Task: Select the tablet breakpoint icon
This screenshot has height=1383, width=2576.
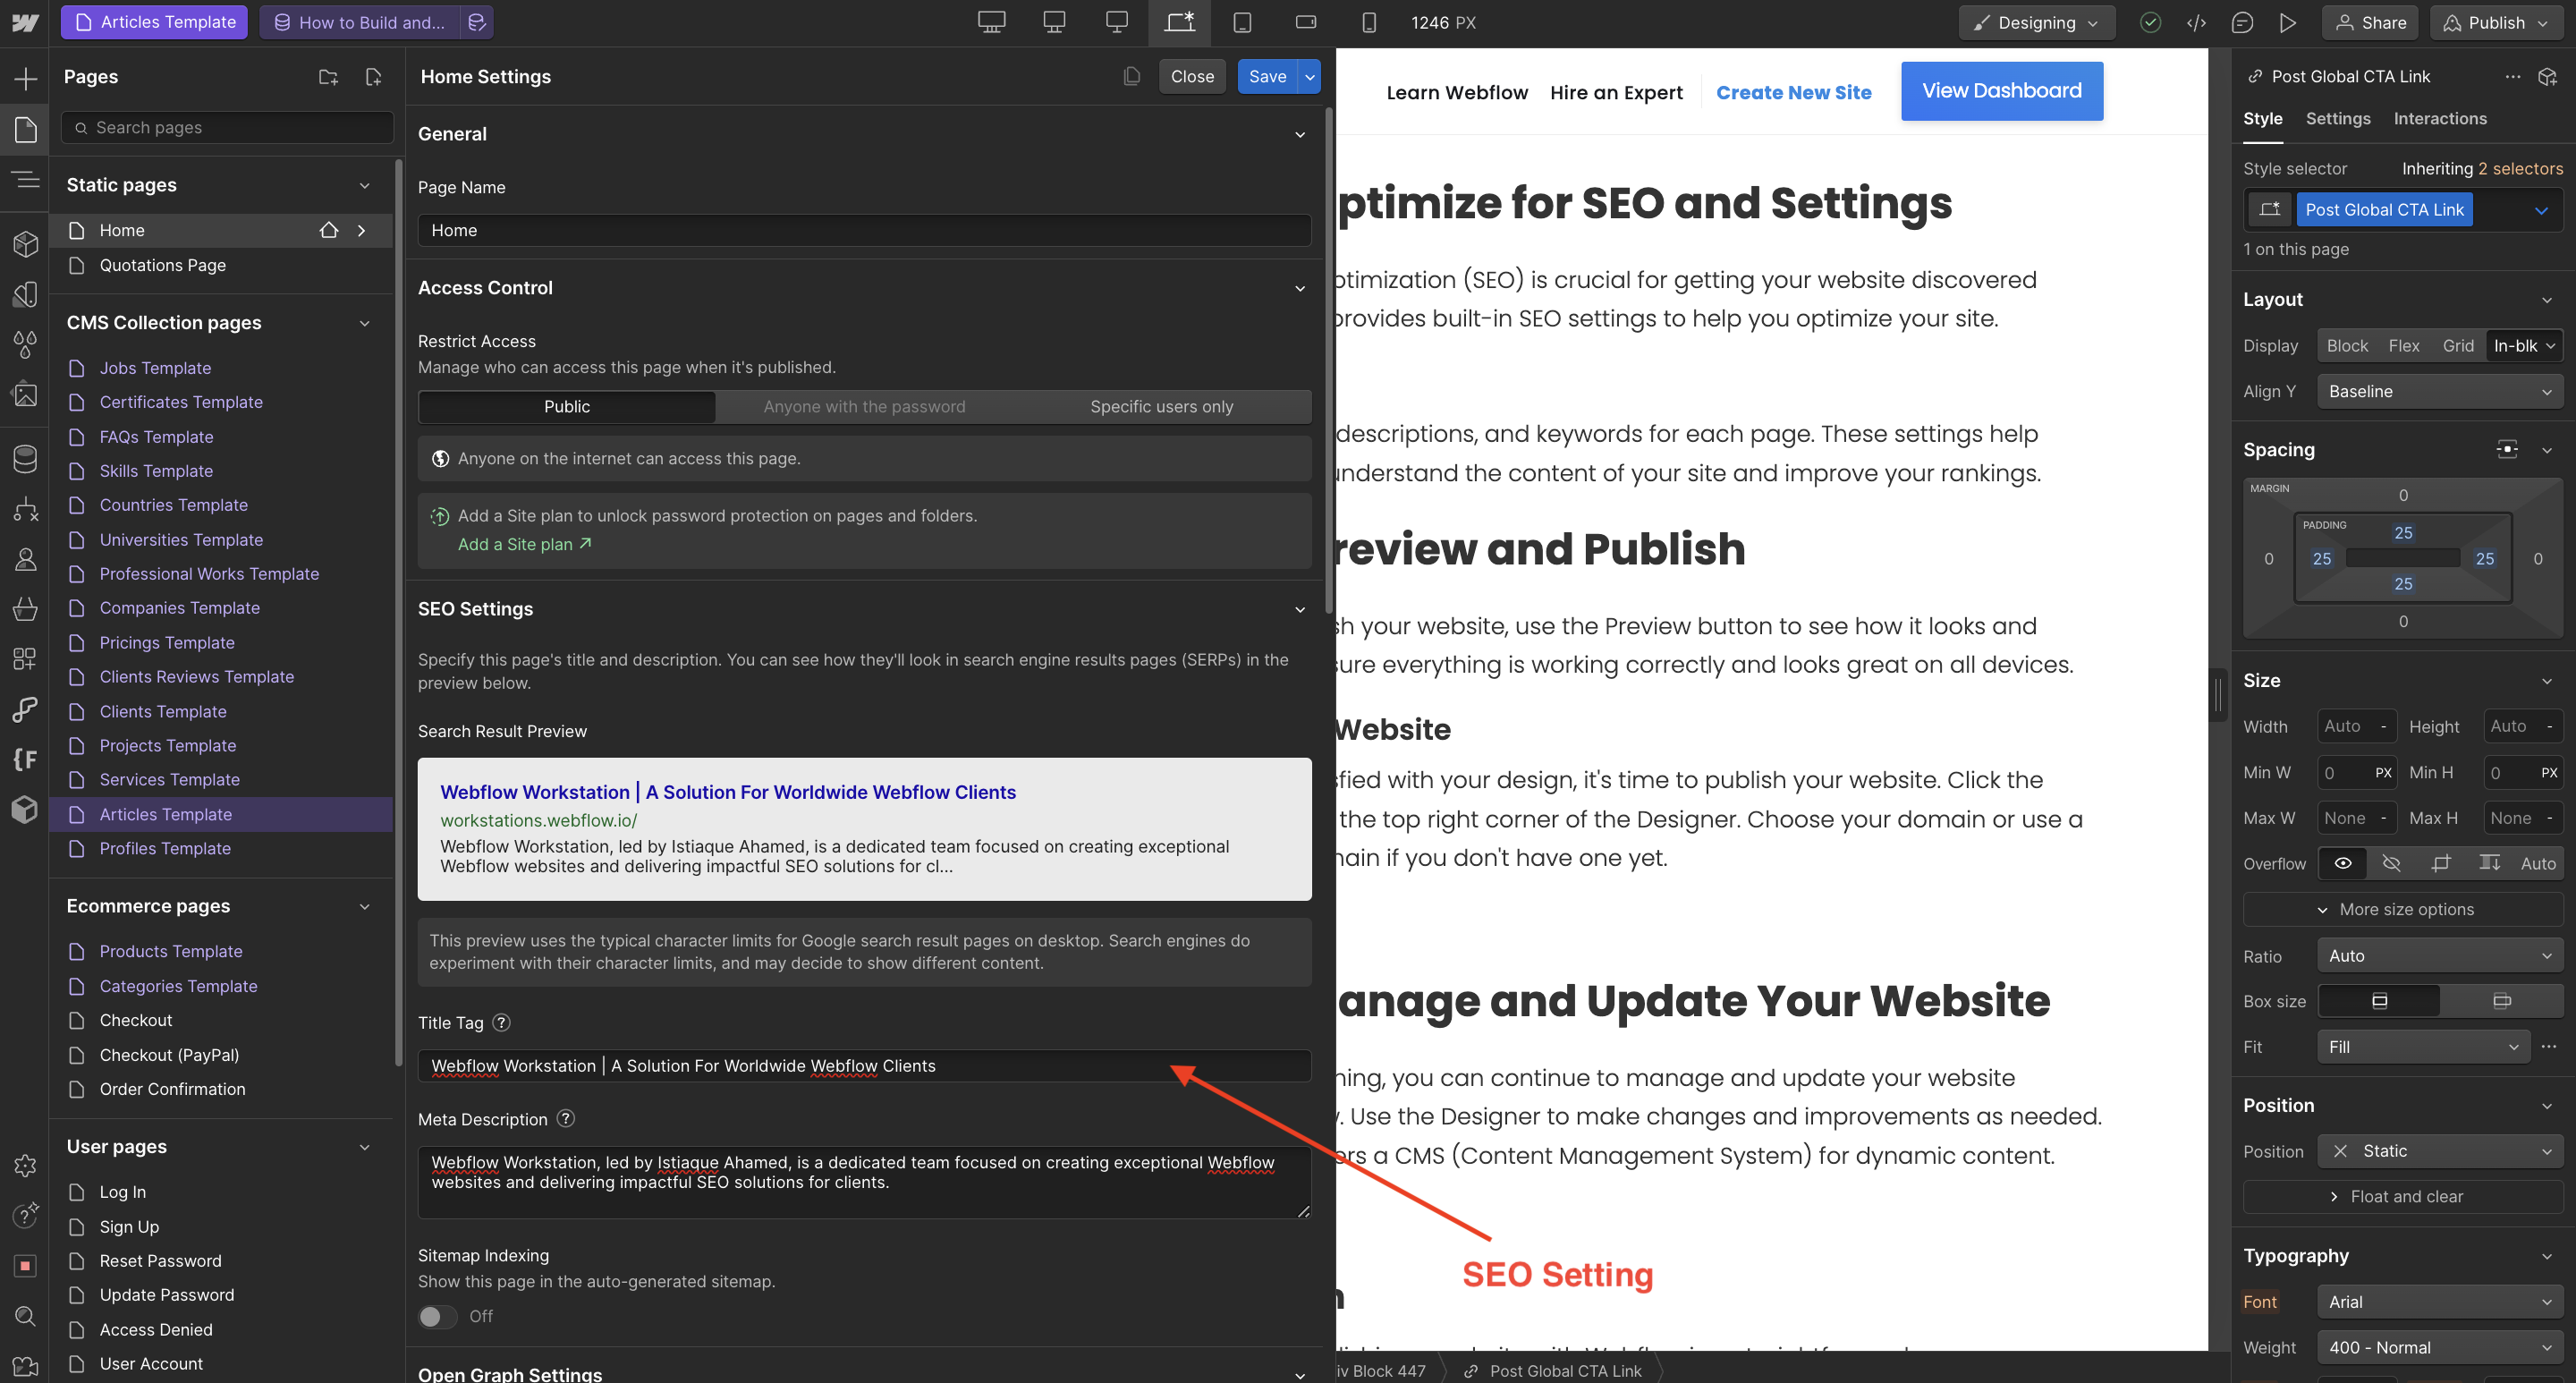Action: (x=1242, y=22)
